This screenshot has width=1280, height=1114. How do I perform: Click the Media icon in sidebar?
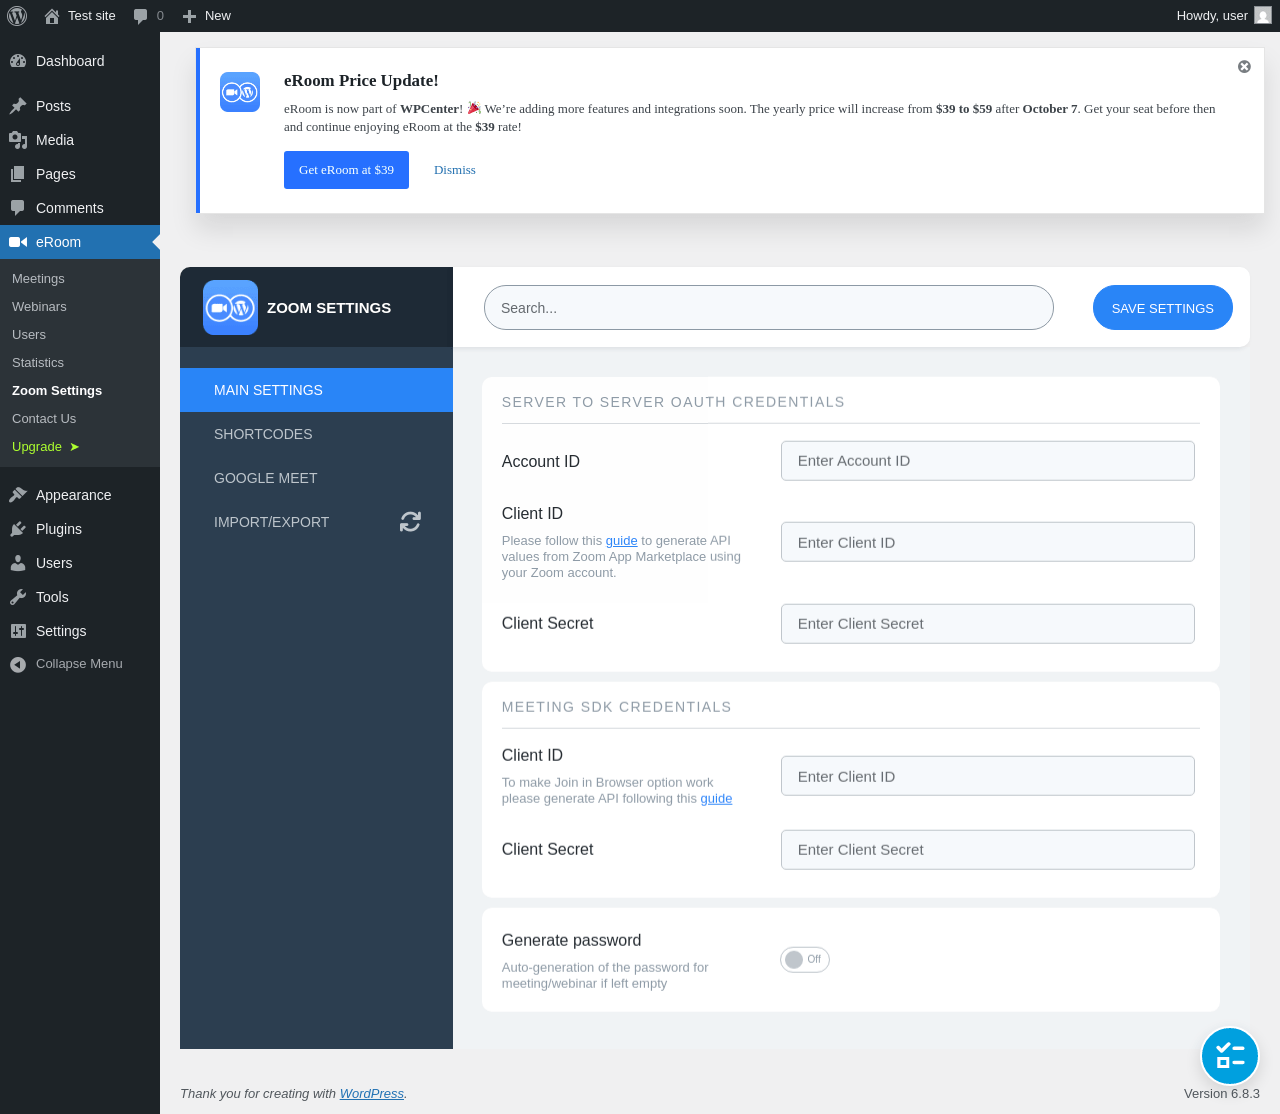pos(18,140)
